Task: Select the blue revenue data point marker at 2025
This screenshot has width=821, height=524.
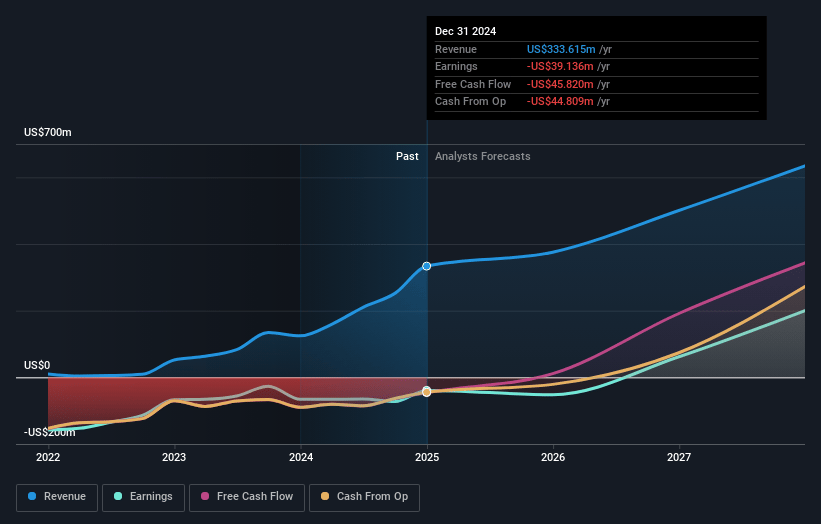Action: point(427,266)
